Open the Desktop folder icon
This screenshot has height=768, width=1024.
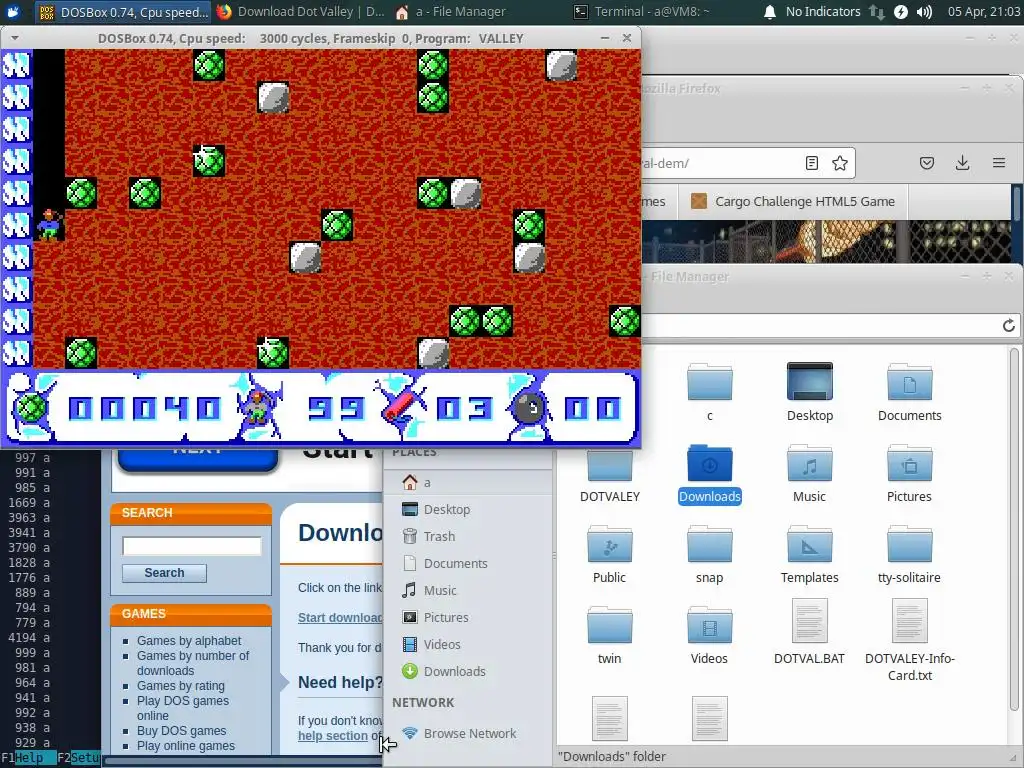pyautogui.click(x=810, y=392)
